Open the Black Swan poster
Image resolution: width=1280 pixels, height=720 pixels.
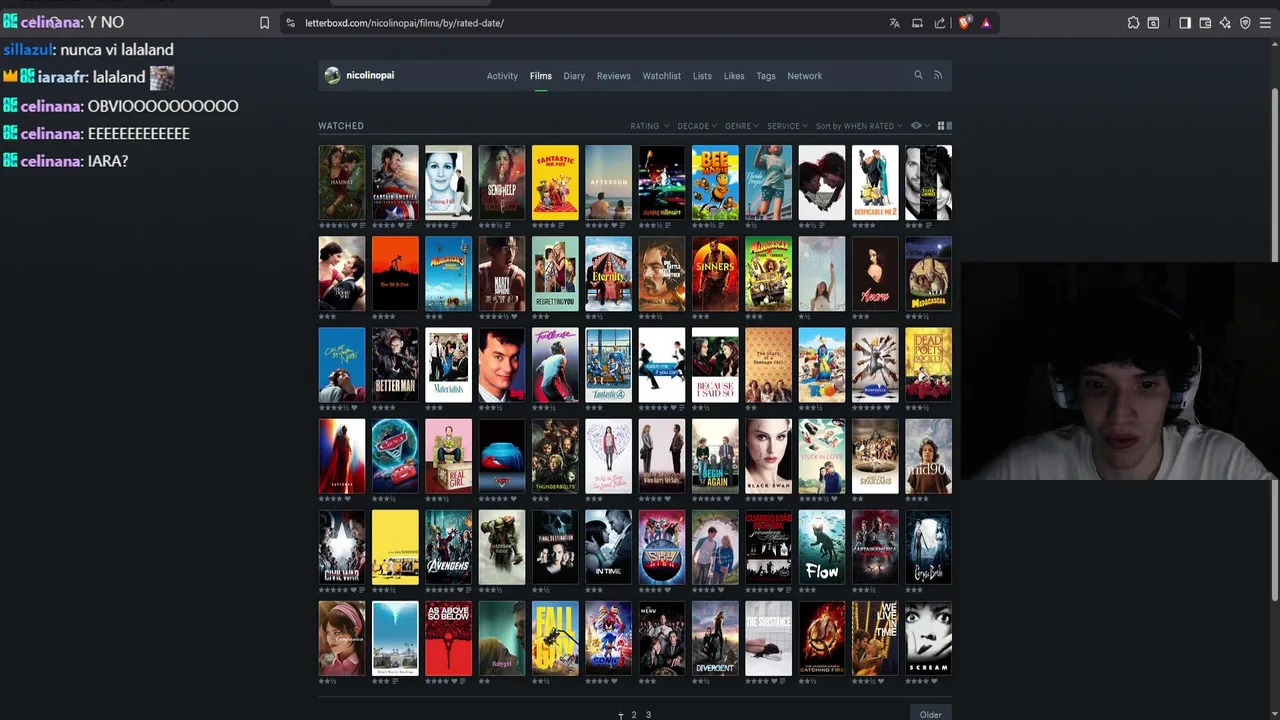pyautogui.click(x=768, y=456)
